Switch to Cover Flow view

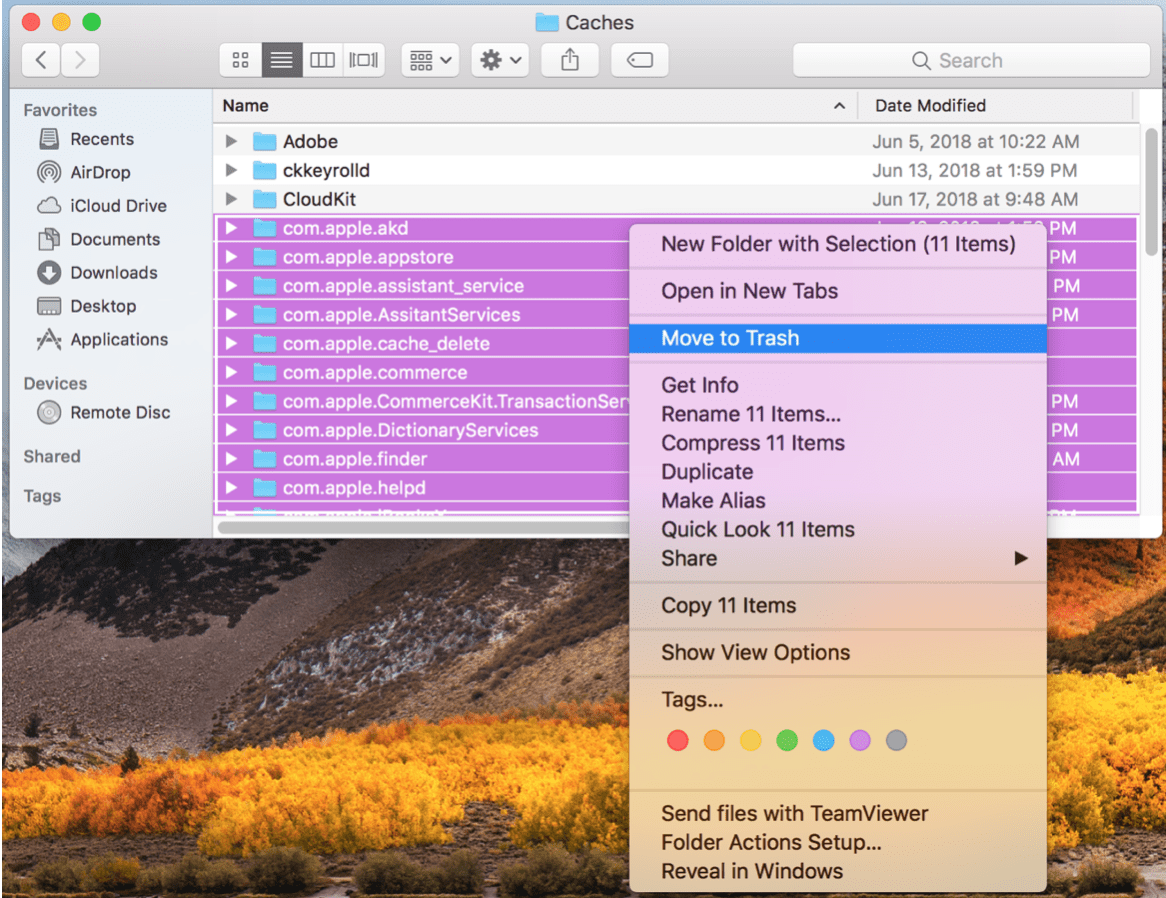[363, 59]
